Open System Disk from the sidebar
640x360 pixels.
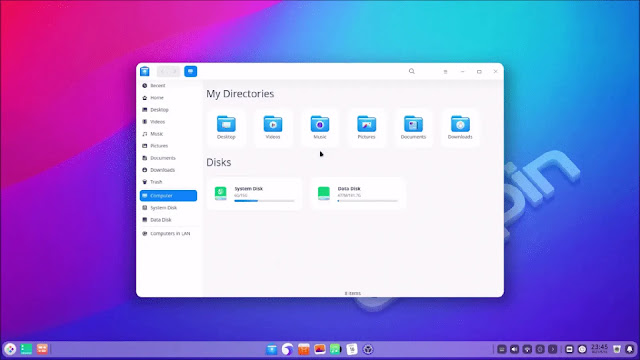pos(168,208)
